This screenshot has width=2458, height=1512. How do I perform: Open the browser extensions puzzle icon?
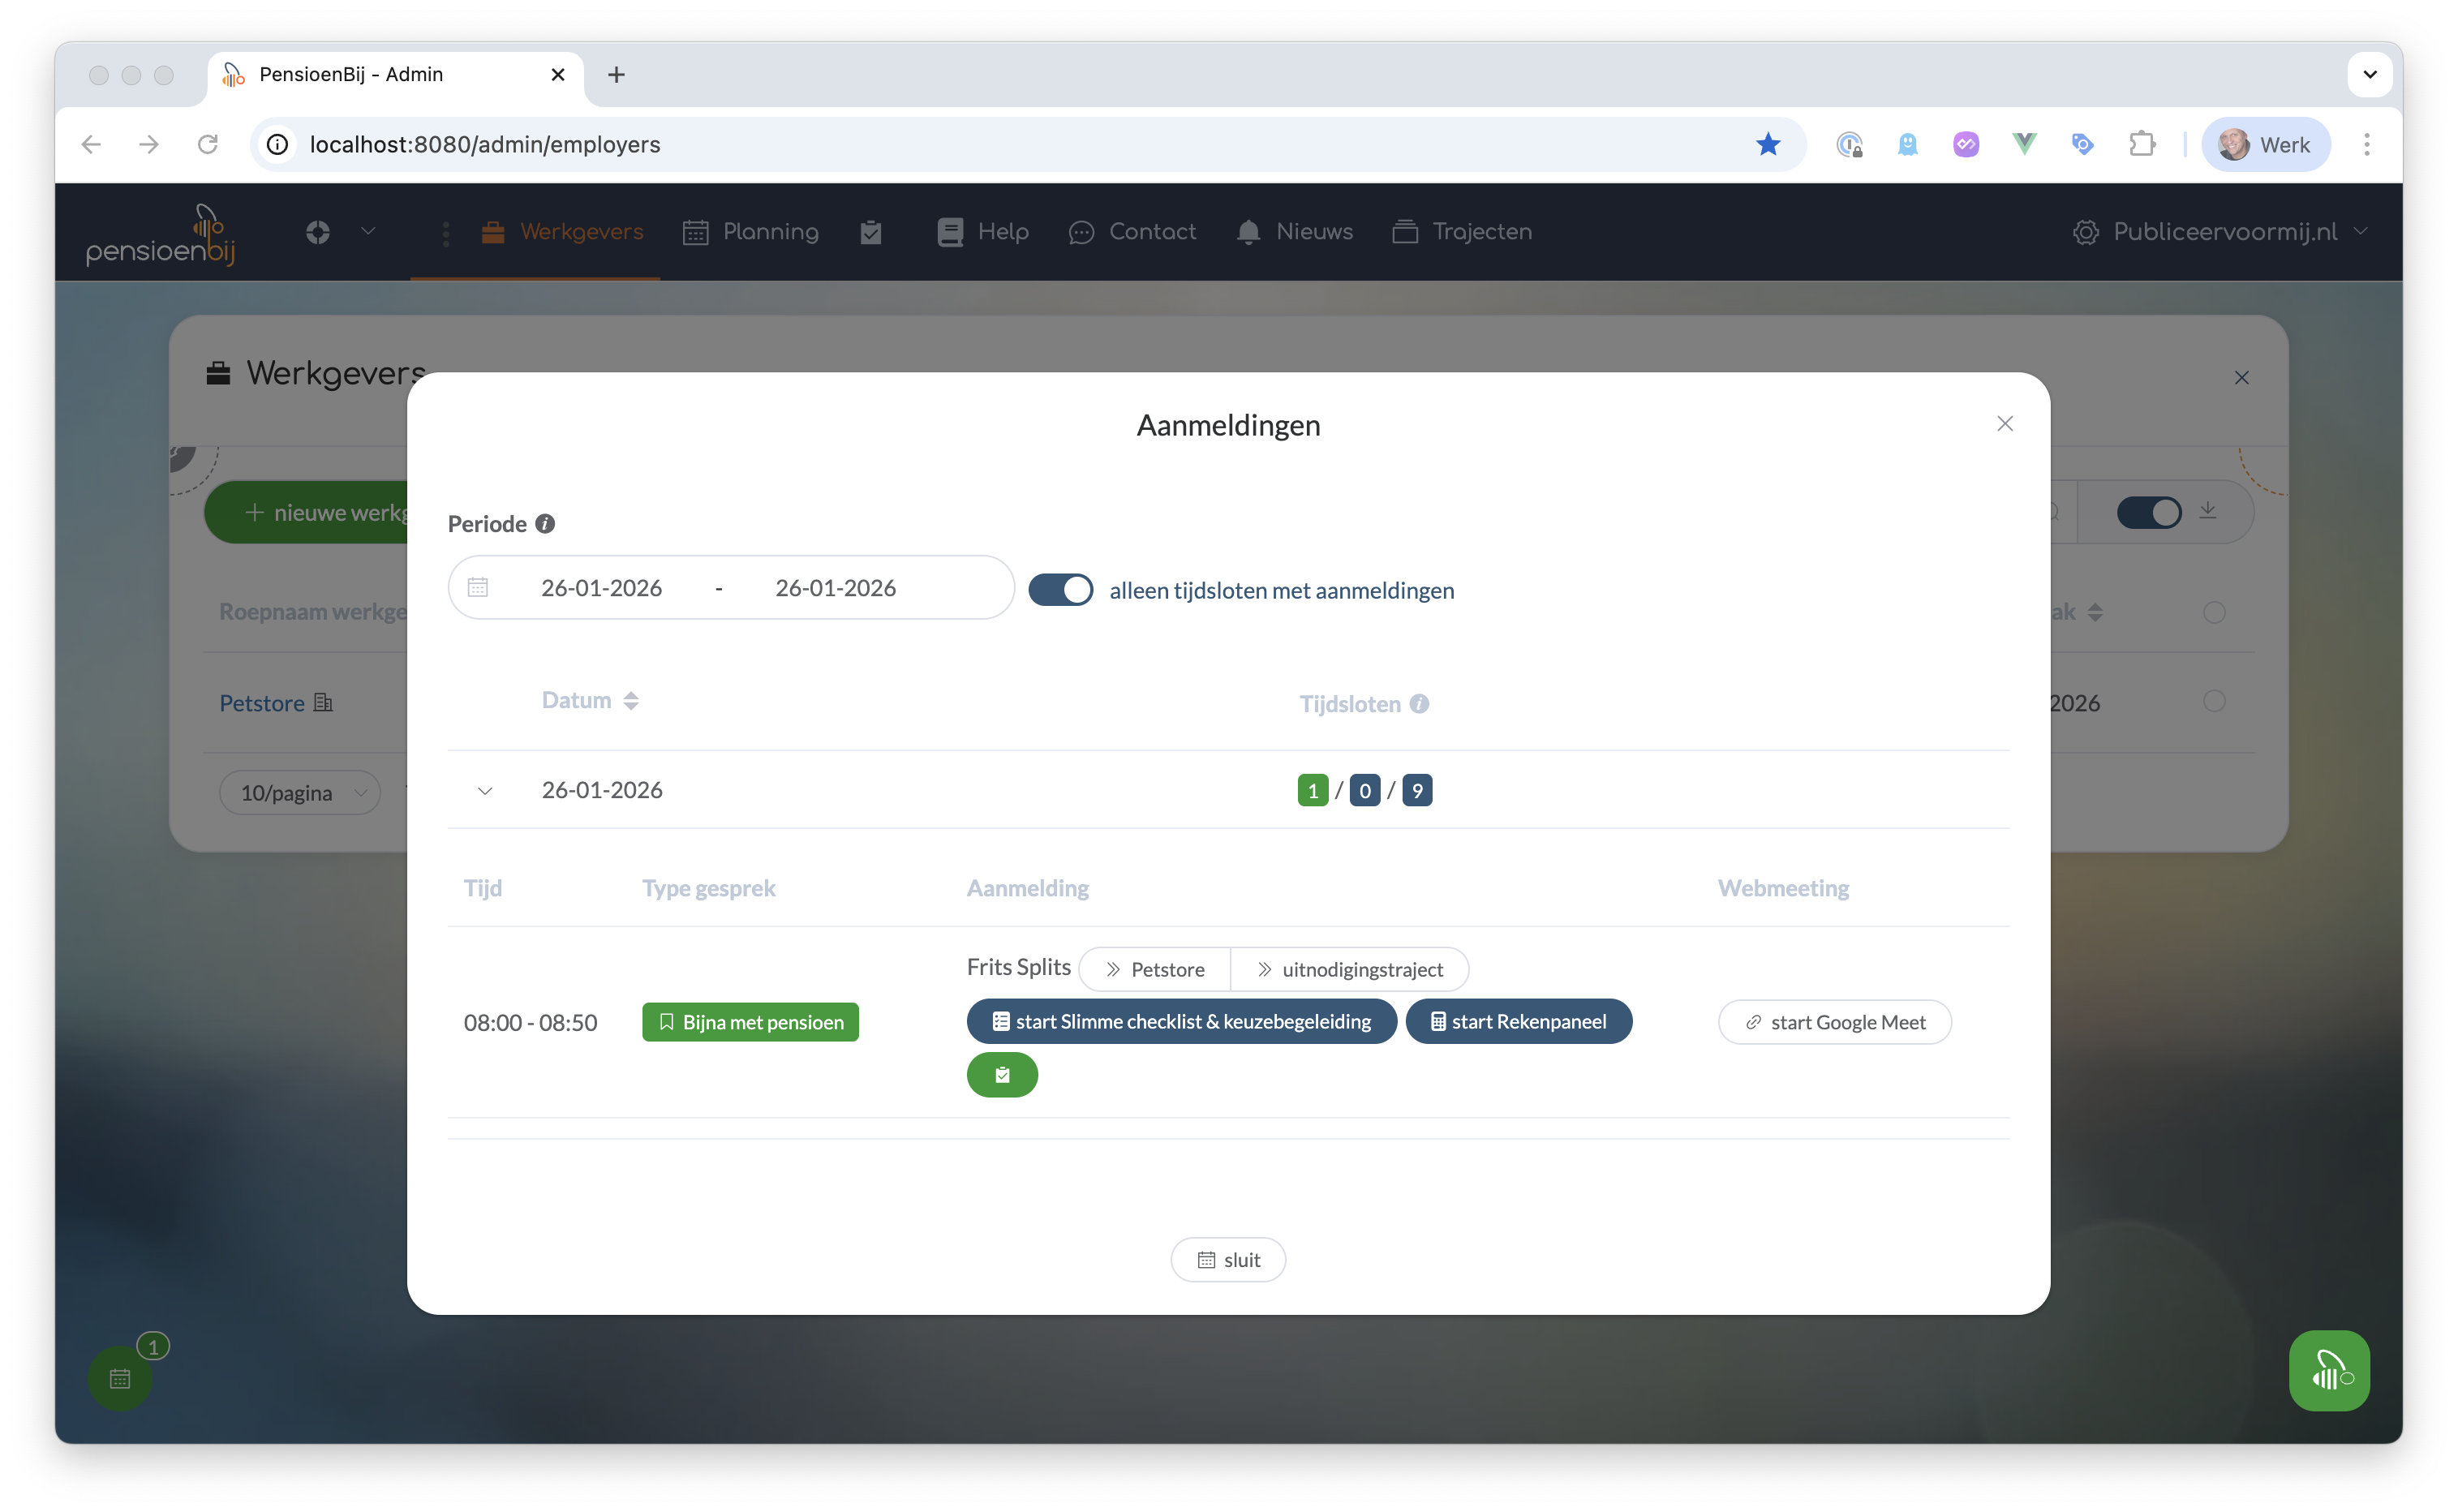2142,145
